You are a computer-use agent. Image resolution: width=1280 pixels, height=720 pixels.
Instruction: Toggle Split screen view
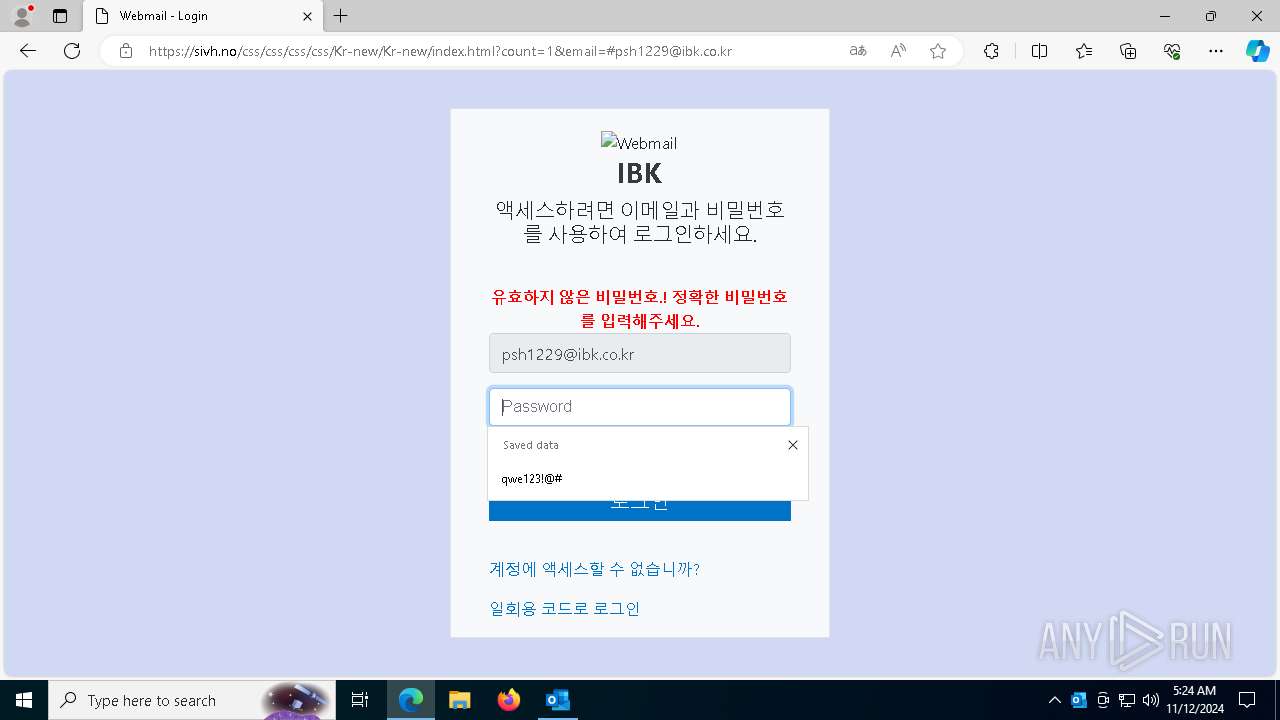point(1039,51)
